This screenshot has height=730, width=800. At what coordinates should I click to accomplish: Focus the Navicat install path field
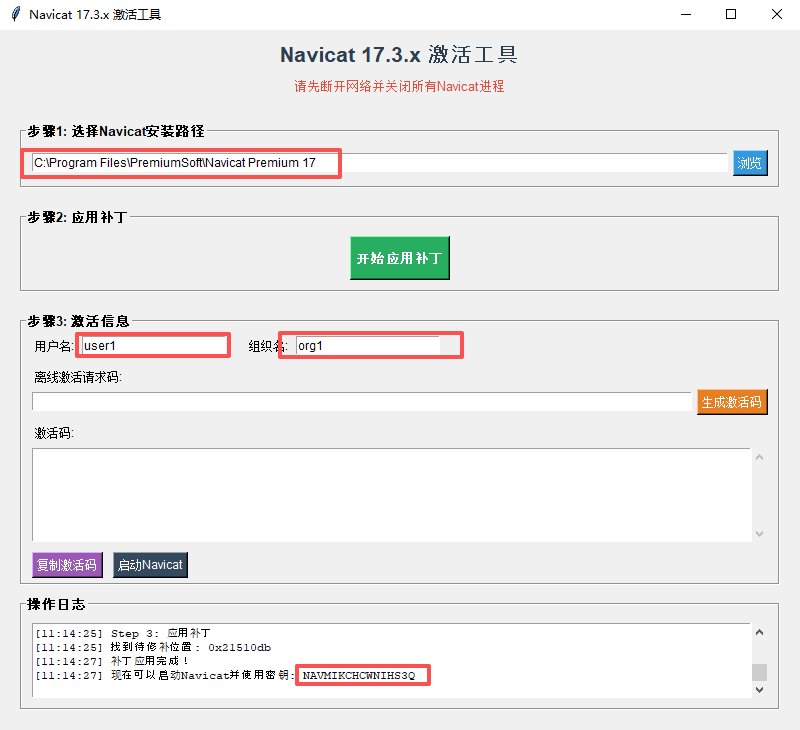point(379,163)
